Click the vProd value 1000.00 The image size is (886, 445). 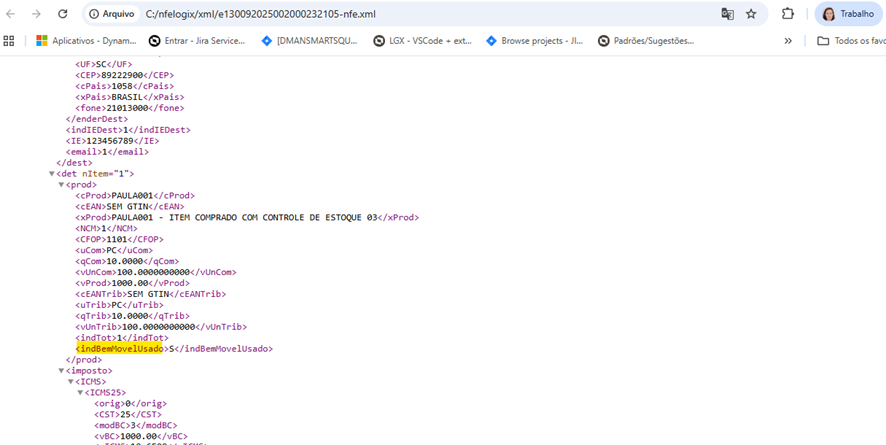click(132, 283)
